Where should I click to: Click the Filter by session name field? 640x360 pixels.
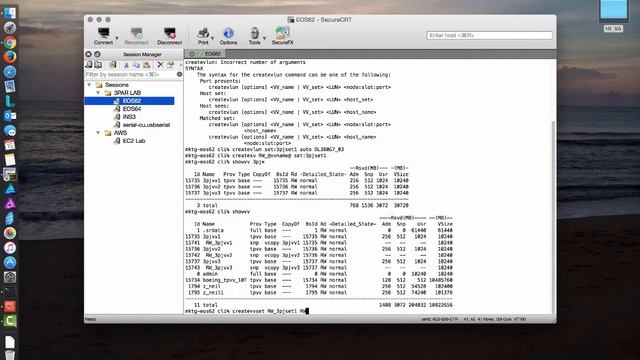tap(130, 74)
